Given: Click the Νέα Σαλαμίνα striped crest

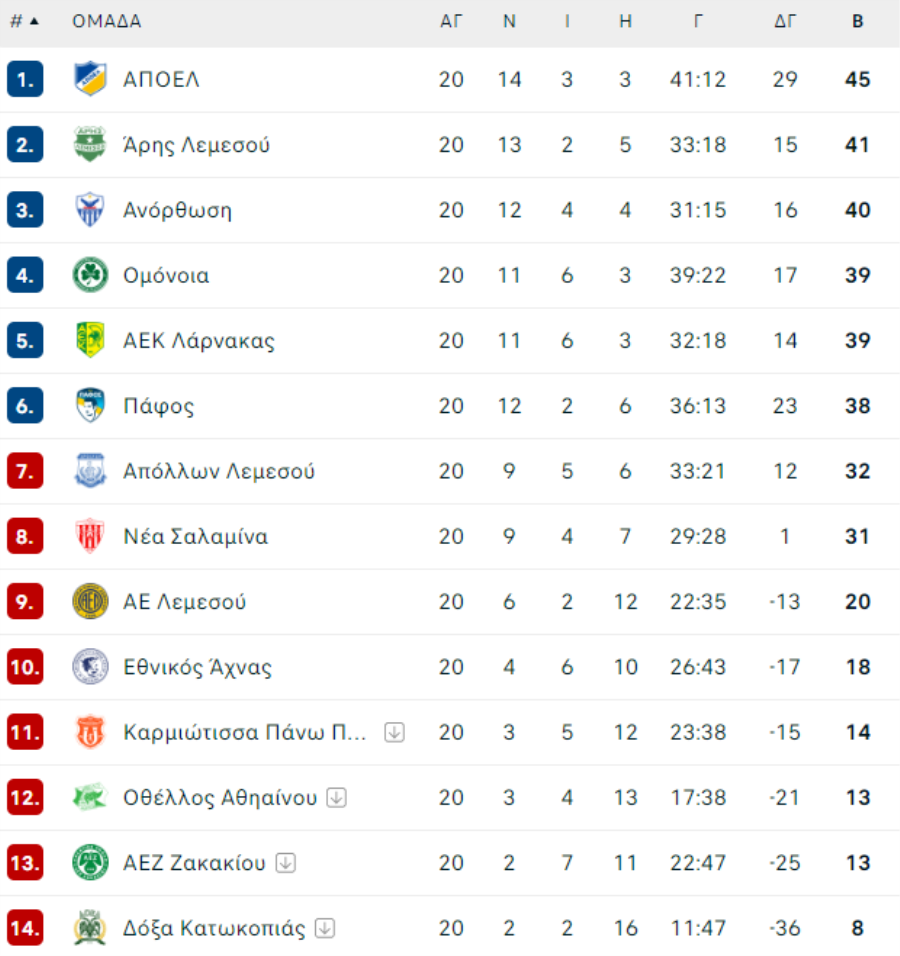Looking at the screenshot, I should click(90, 536).
